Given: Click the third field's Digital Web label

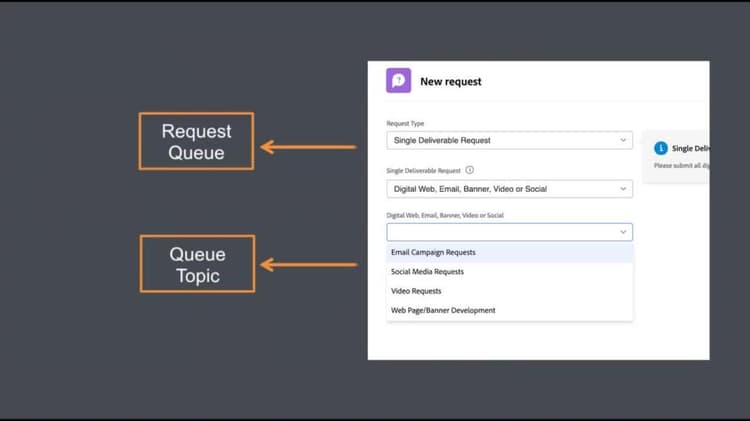Looking at the screenshot, I should (x=445, y=215).
